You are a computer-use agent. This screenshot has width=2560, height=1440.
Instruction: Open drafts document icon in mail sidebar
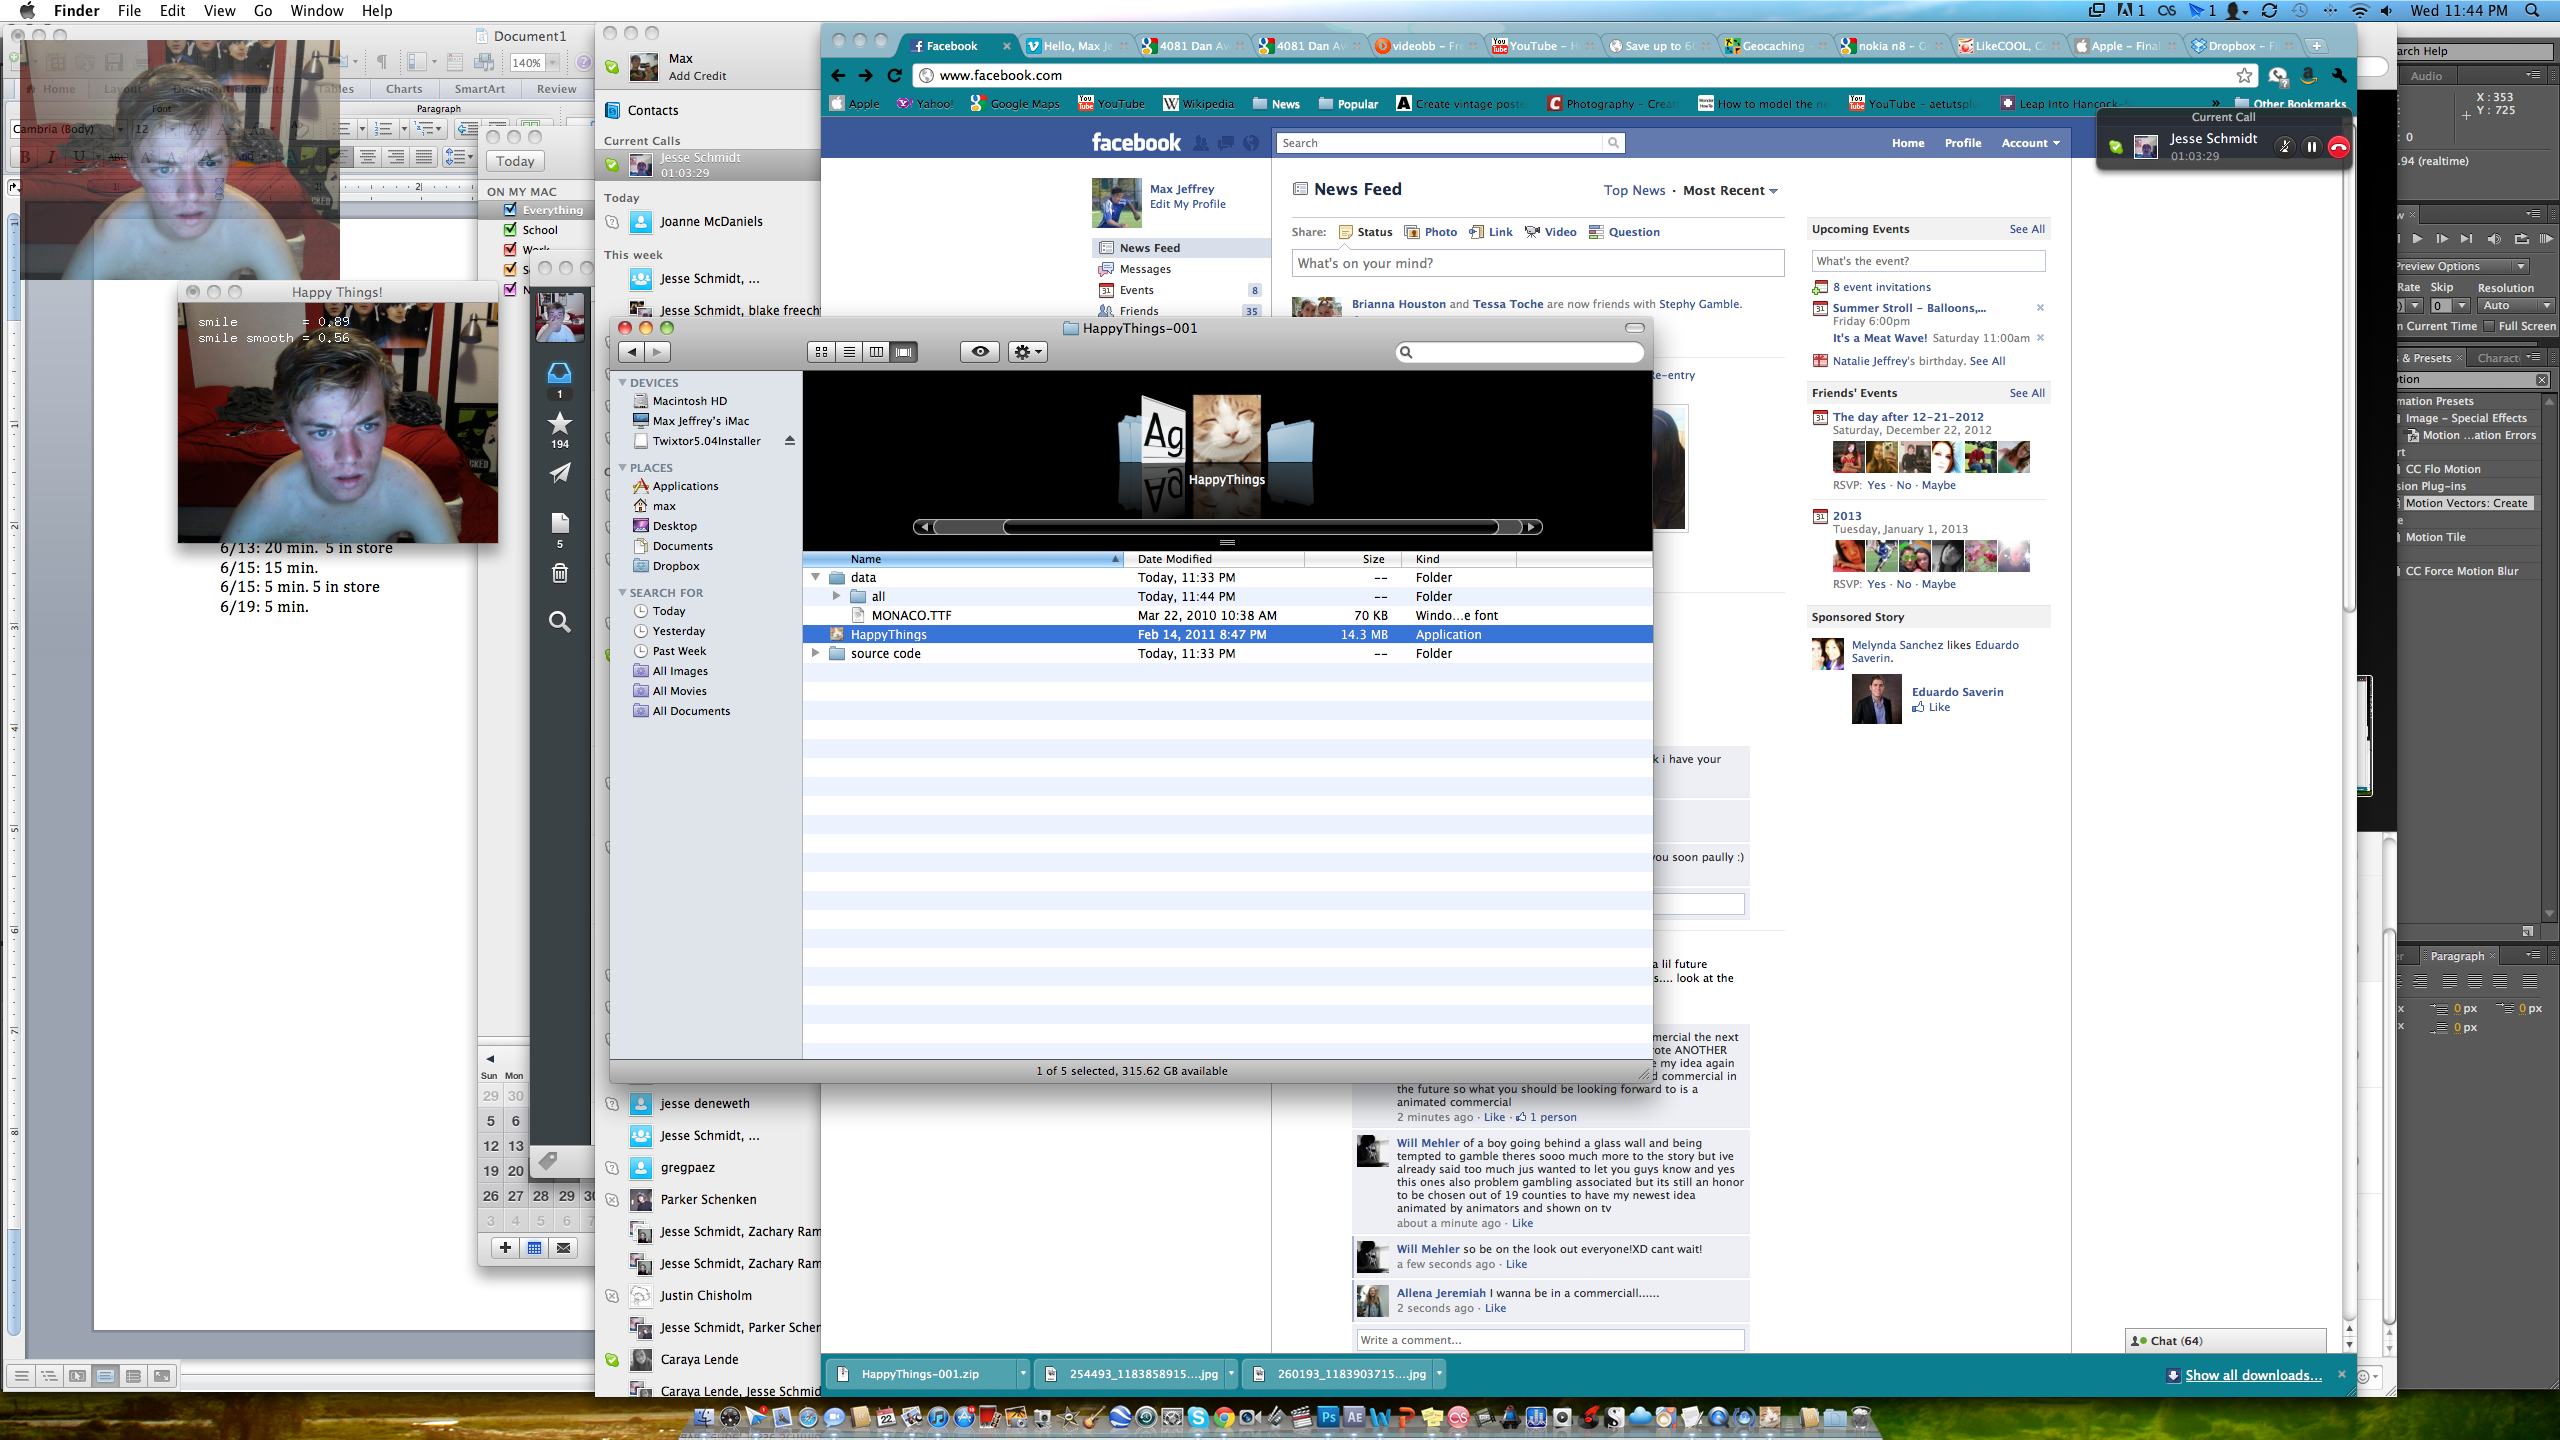pos(560,523)
